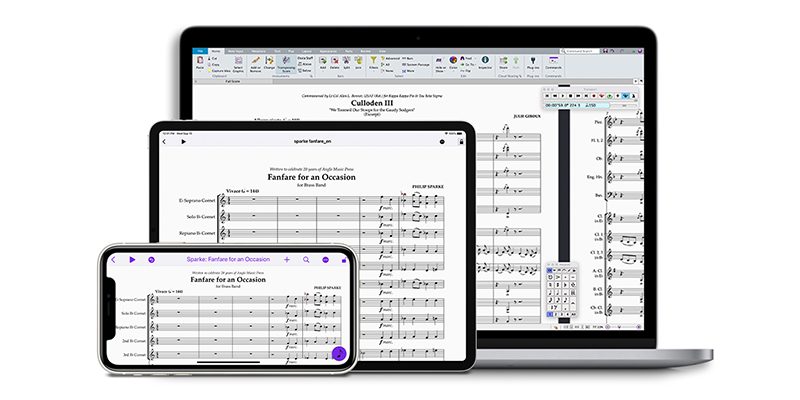Screen dimensions: 800x400
Task: Switch to the Review tab
Action: coord(366,52)
